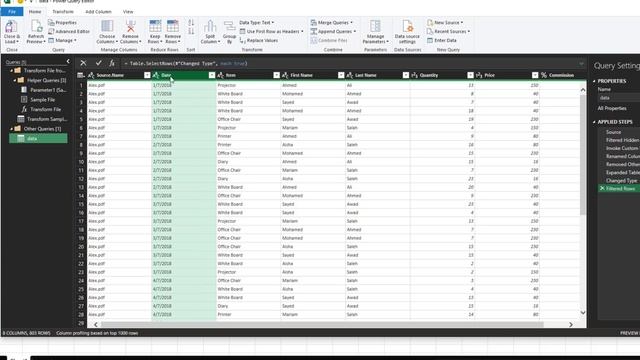Image resolution: width=640 pixels, height=360 pixels.
Task: Open the Date column filter dropdown
Action: pyautogui.click(x=212, y=75)
